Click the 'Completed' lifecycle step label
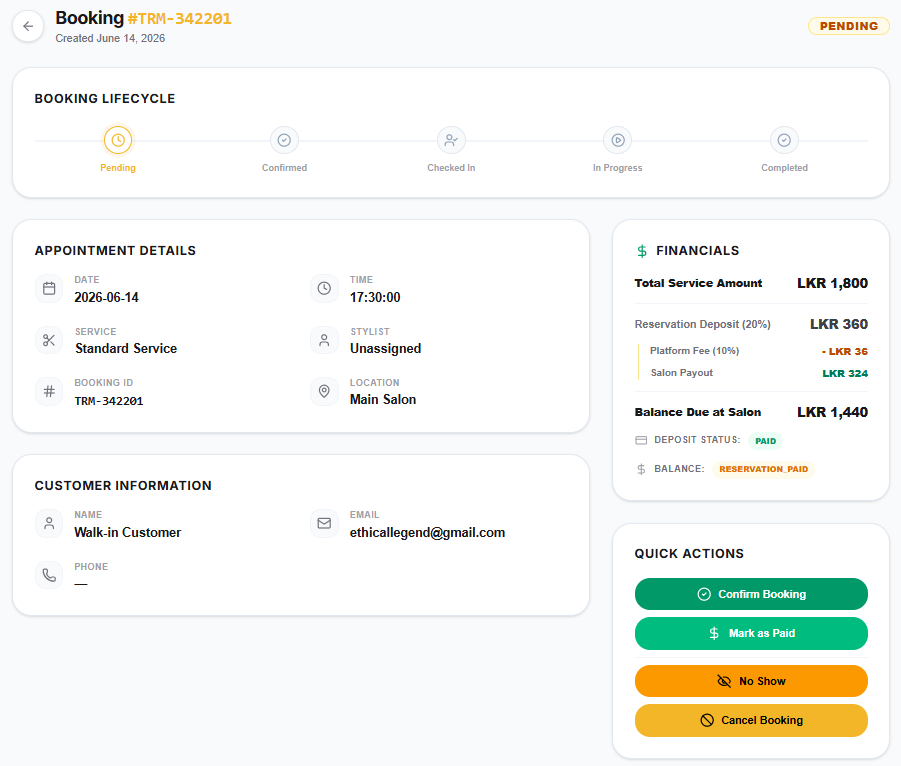The height and width of the screenshot is (766, 901). (784, 168)
